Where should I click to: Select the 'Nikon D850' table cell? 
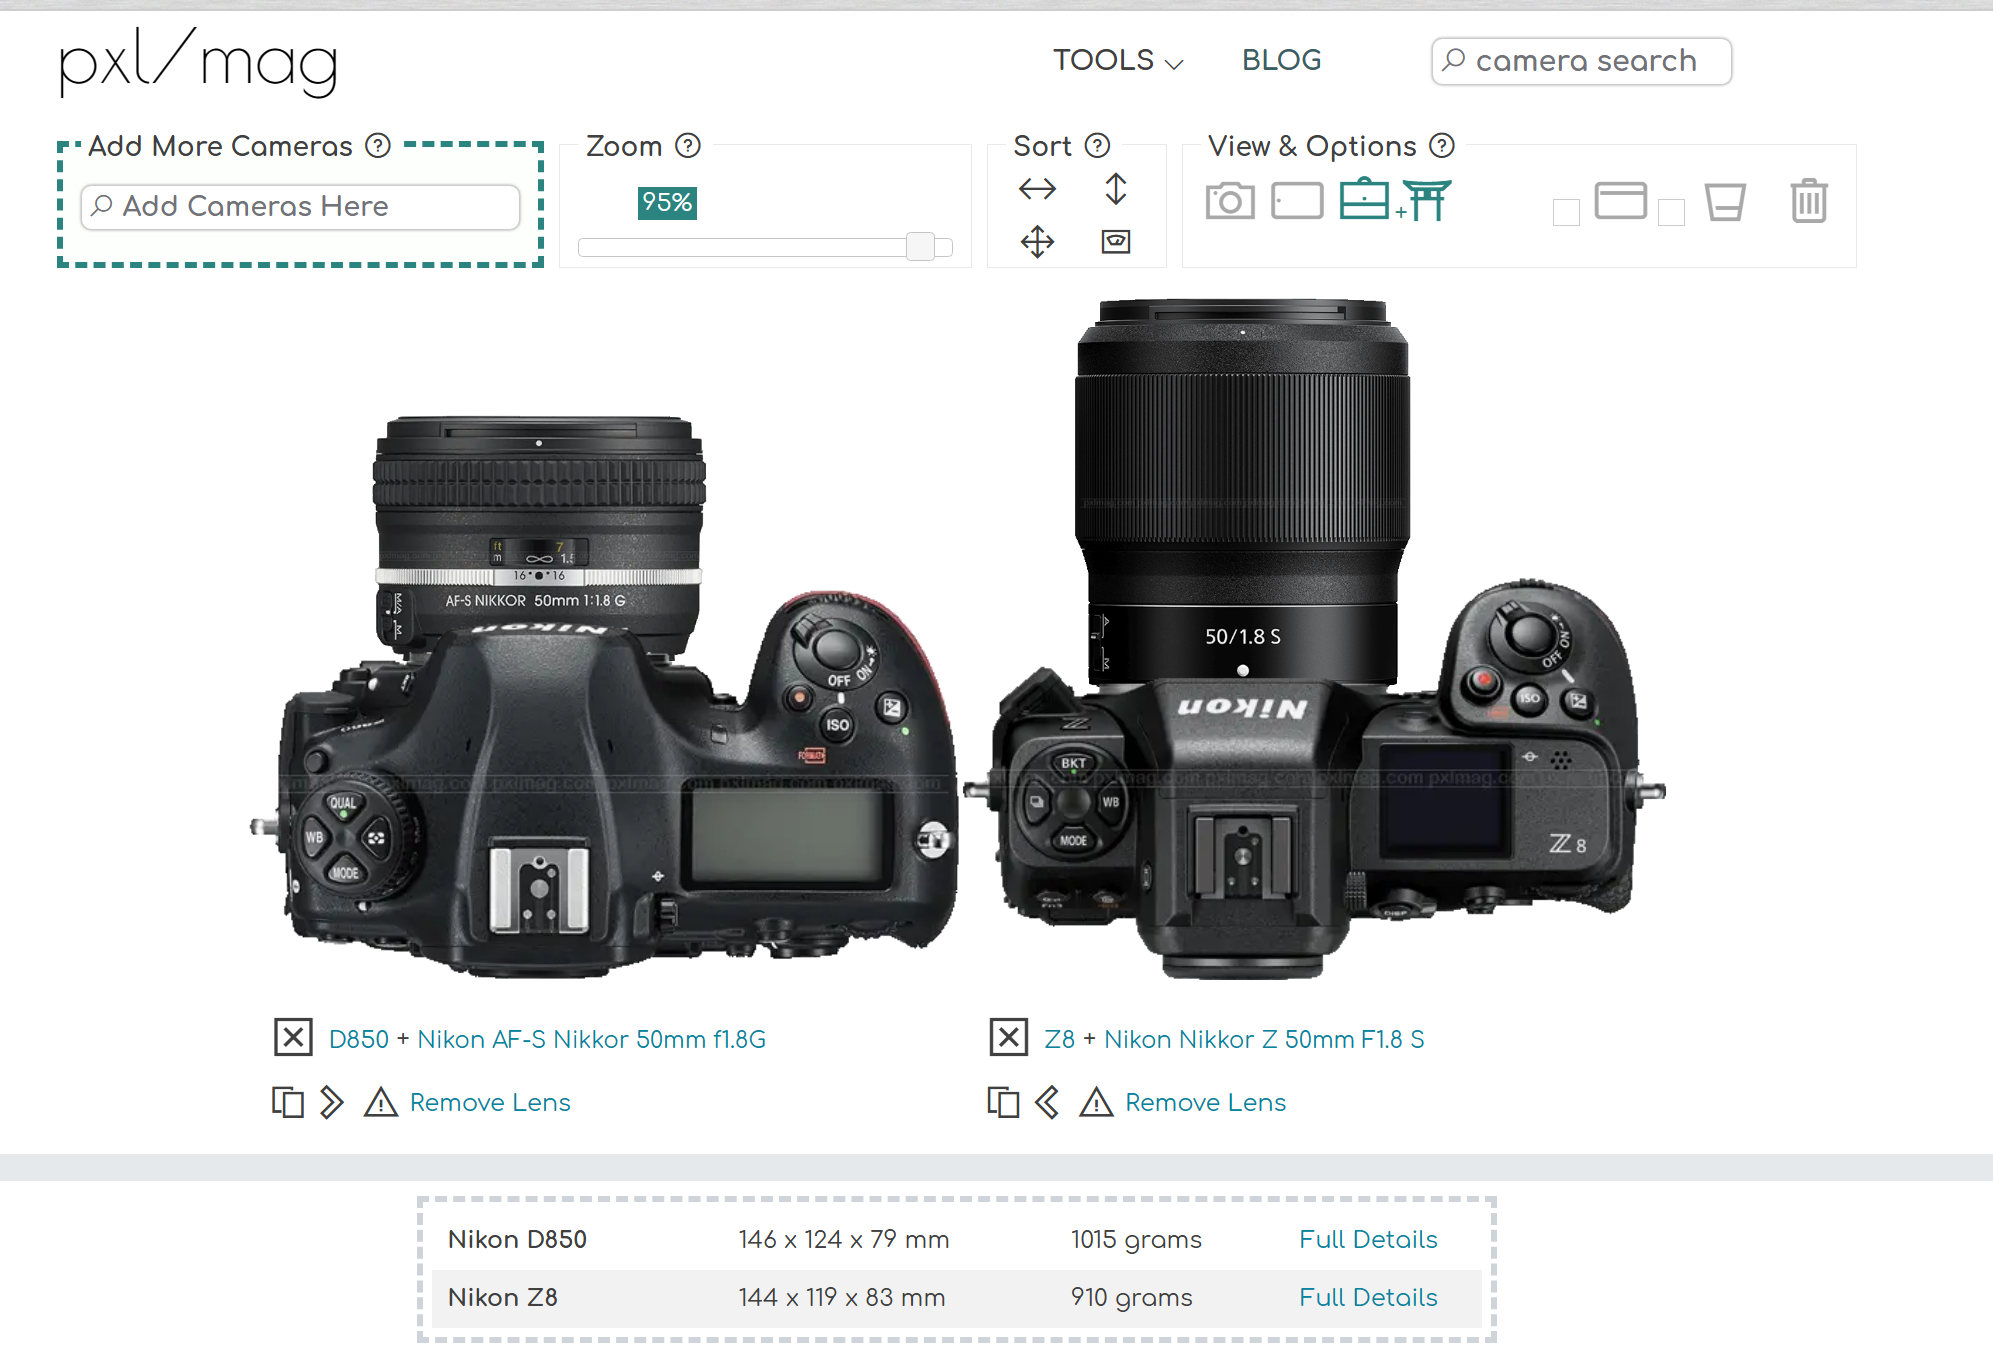click(x=517, y=1239)
